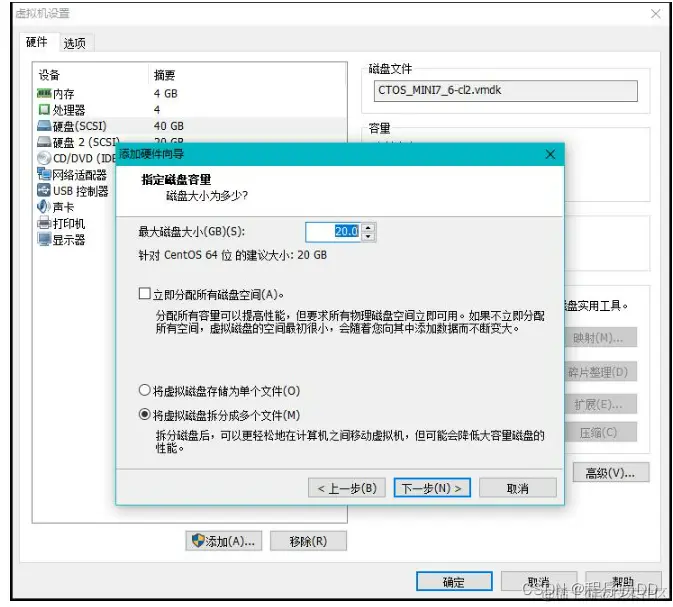The image size is (673, 607).
Task: Select the 声卡 row label
Action: [x=64, y=207]
